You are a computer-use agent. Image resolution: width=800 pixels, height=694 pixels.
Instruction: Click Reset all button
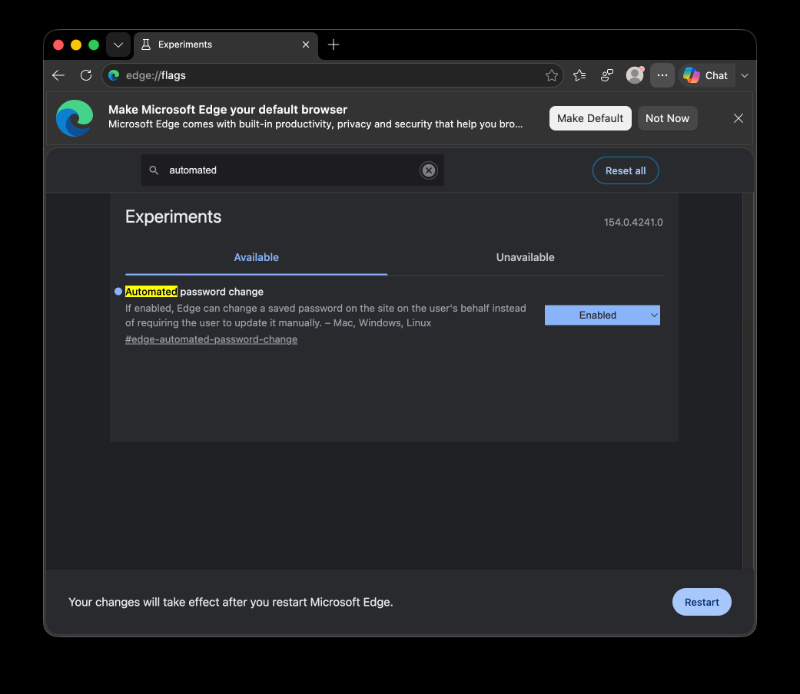pyautogui.click(x=626, y=170)
